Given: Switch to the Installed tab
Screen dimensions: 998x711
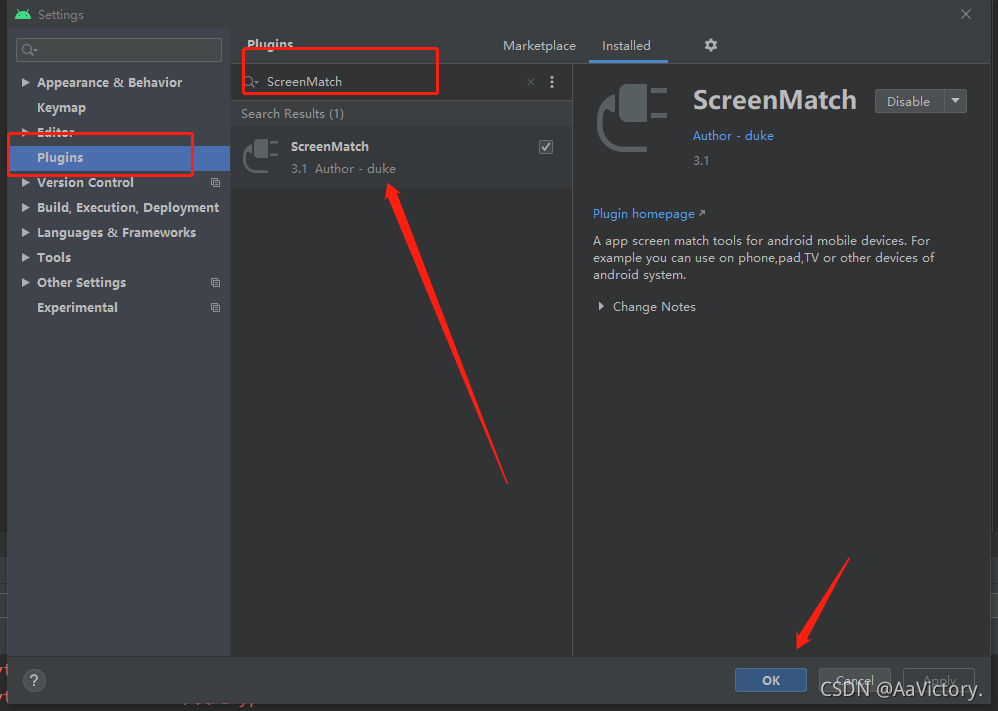Looking at the screenshot, I should [626, 46].
